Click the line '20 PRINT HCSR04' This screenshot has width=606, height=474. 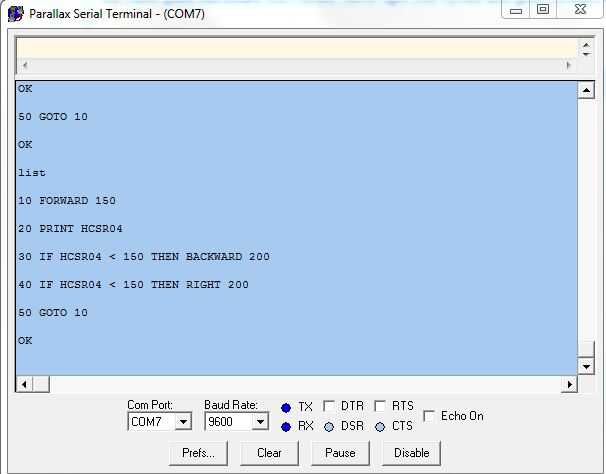pos(70,229)
